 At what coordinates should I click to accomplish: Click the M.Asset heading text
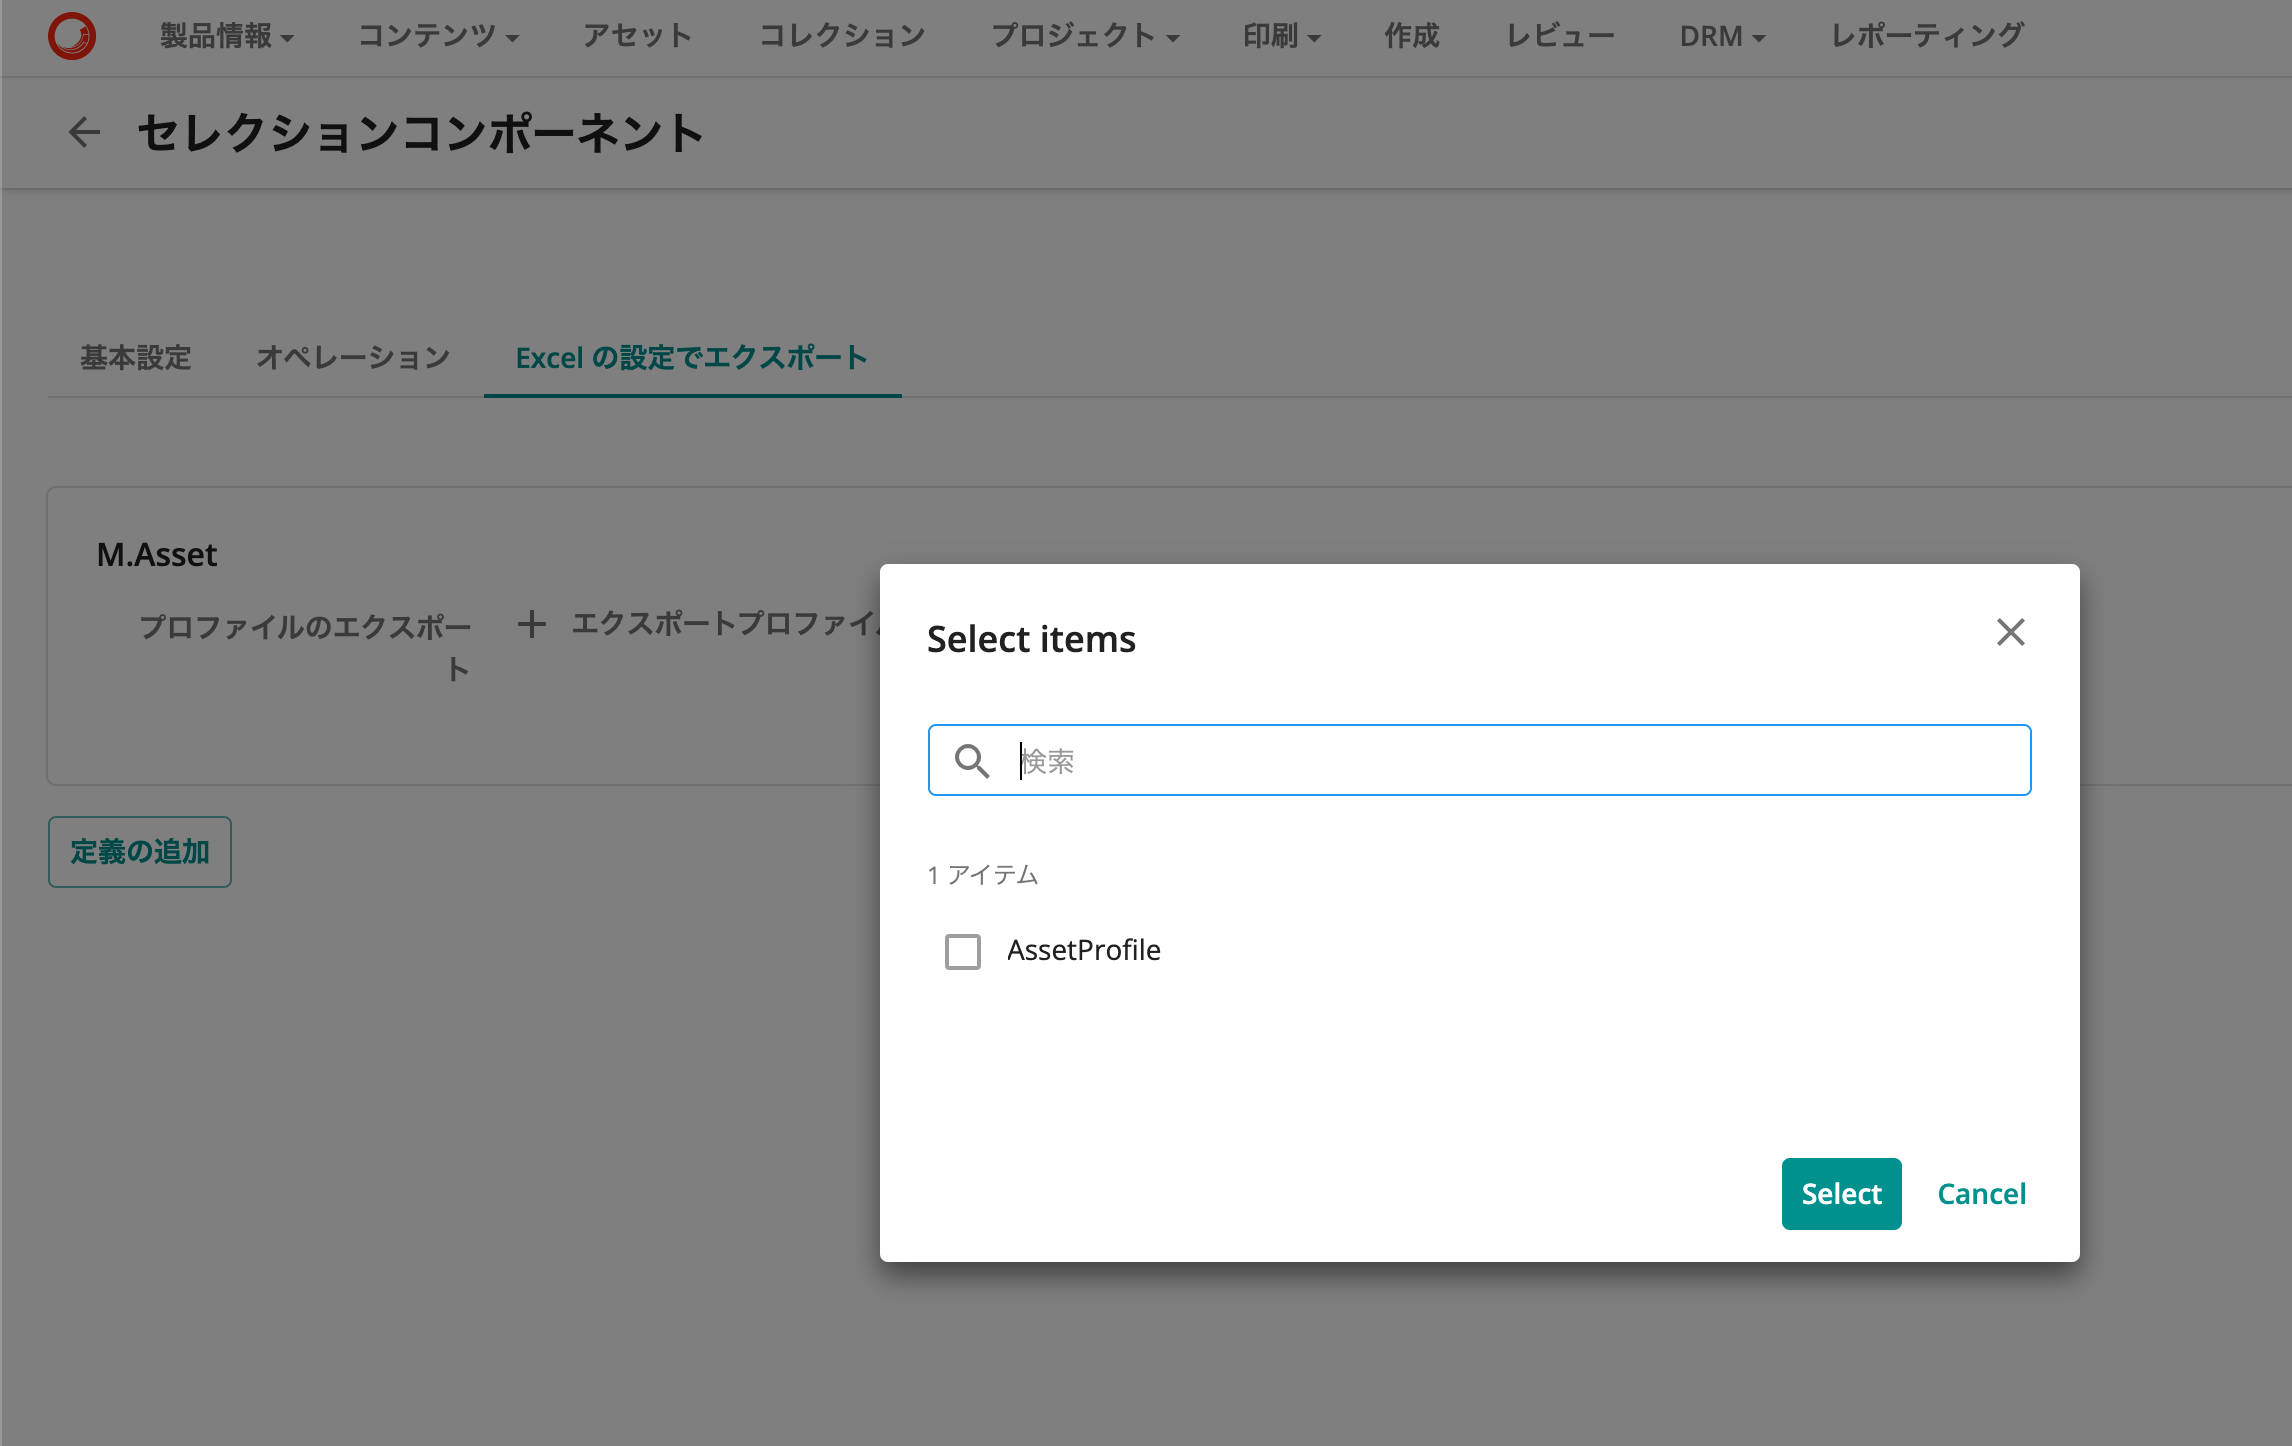[157, 554]
